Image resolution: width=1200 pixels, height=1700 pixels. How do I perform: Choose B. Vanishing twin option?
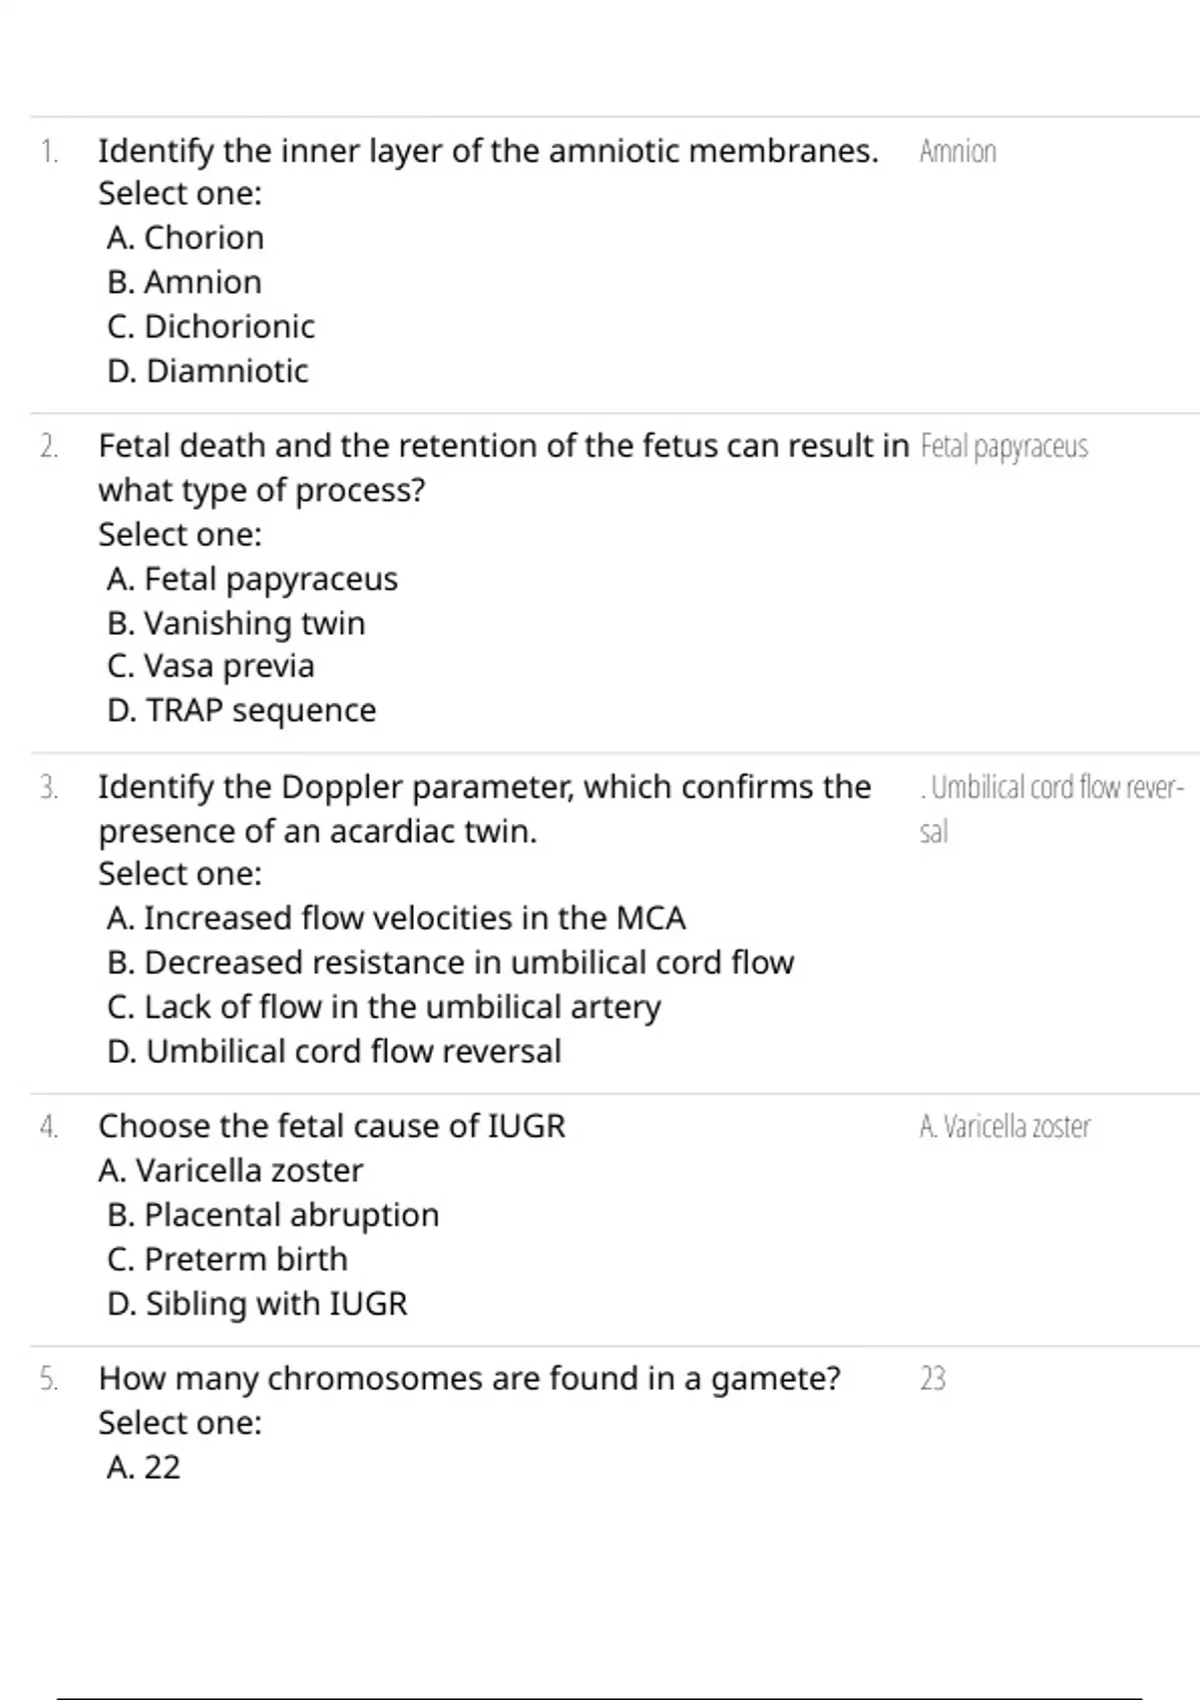(236, 623)
